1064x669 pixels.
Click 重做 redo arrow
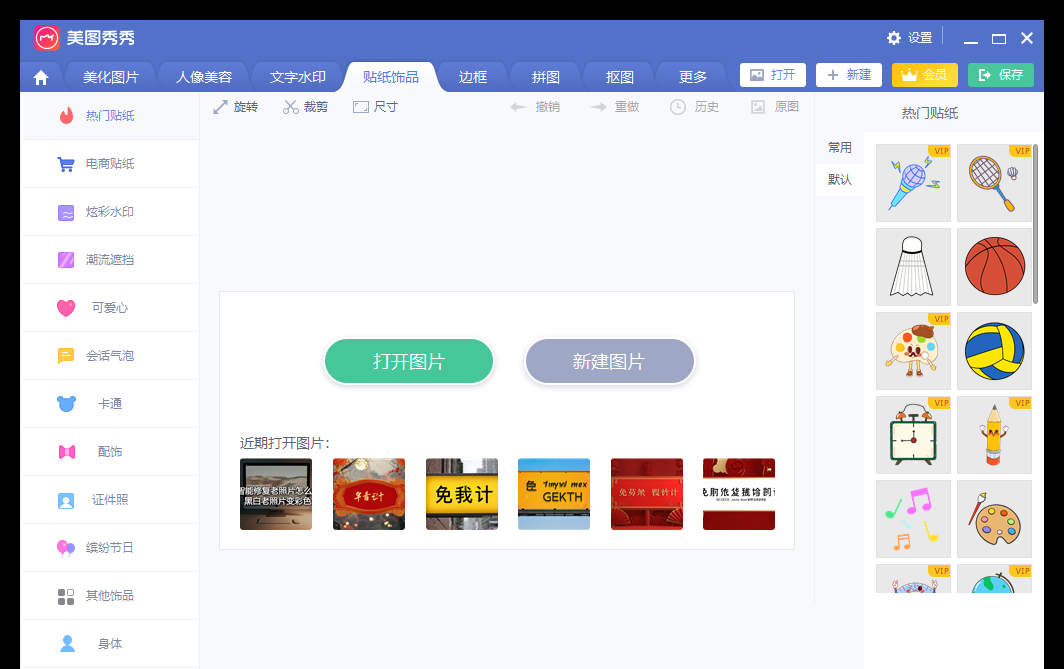[x=615, y=107]
